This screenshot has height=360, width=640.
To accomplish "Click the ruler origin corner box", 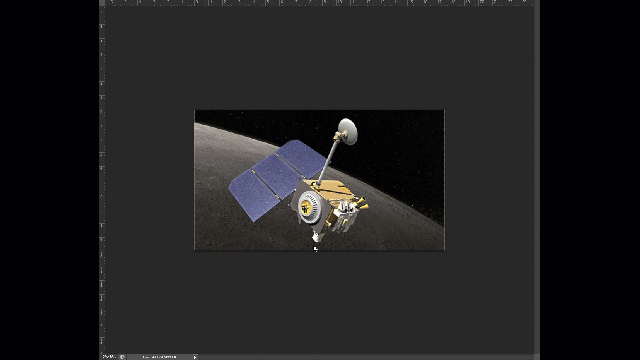I will [102, 2].
